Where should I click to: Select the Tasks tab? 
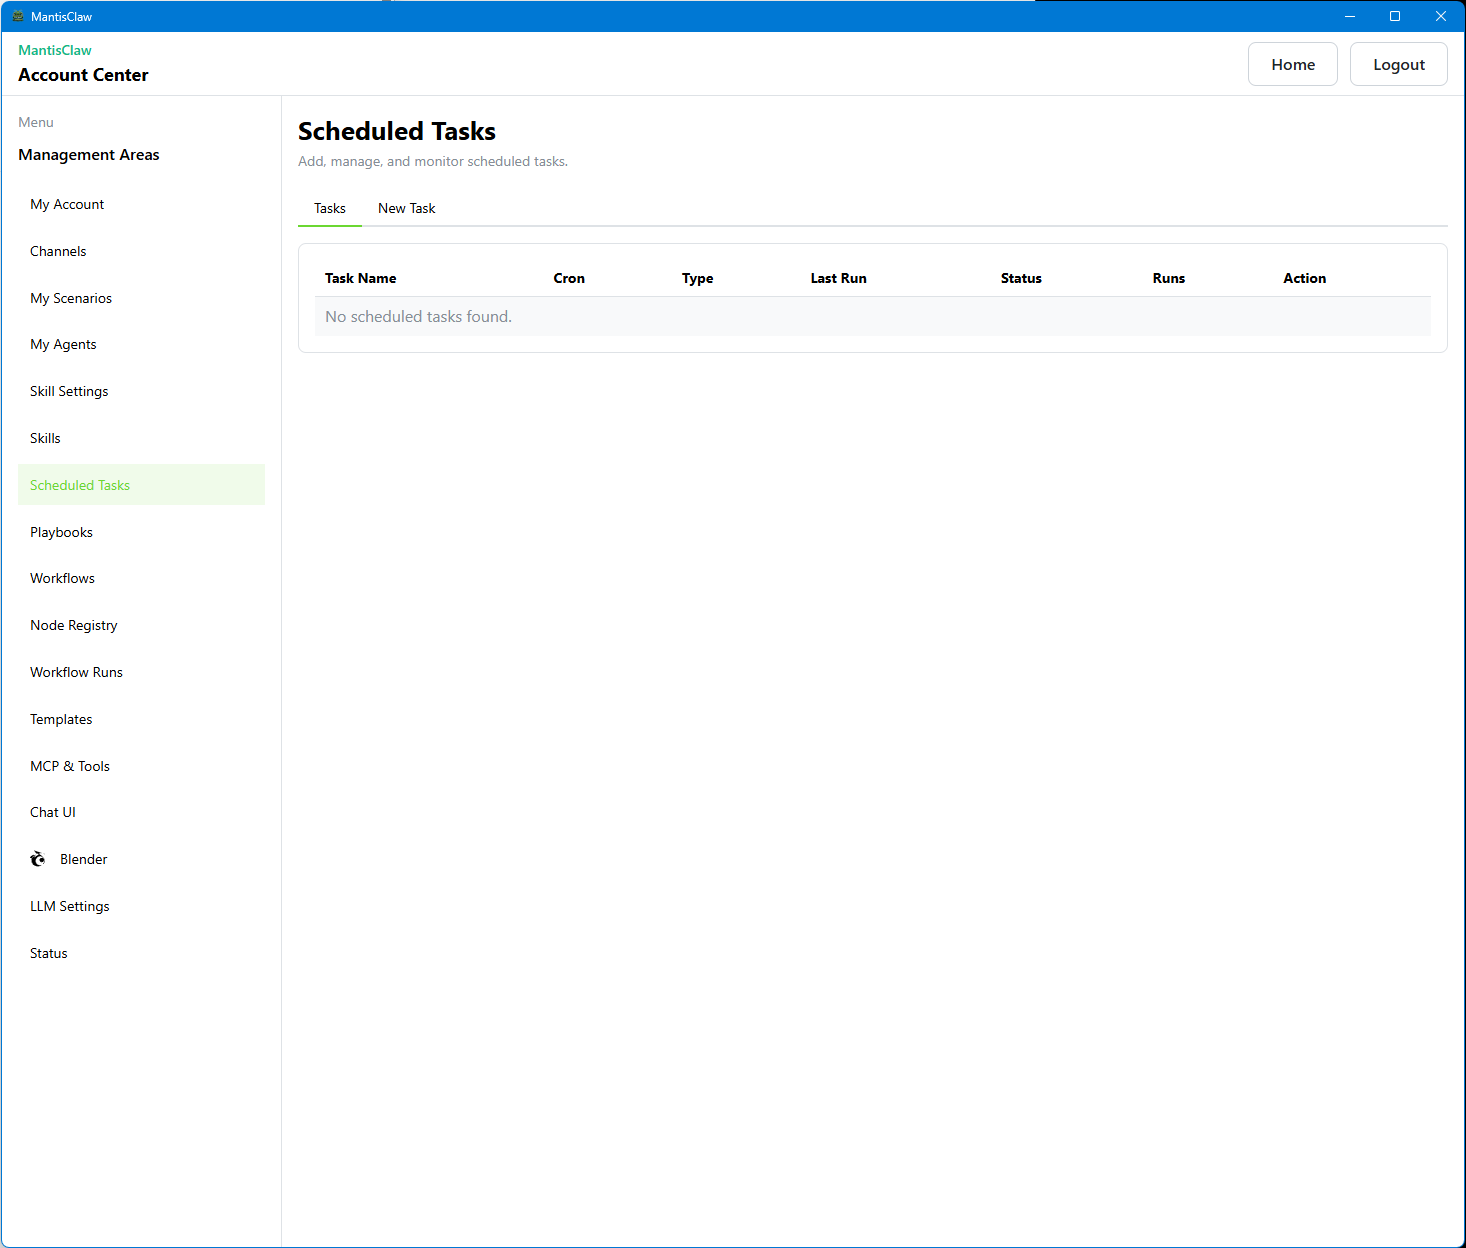tap(329, 208)
